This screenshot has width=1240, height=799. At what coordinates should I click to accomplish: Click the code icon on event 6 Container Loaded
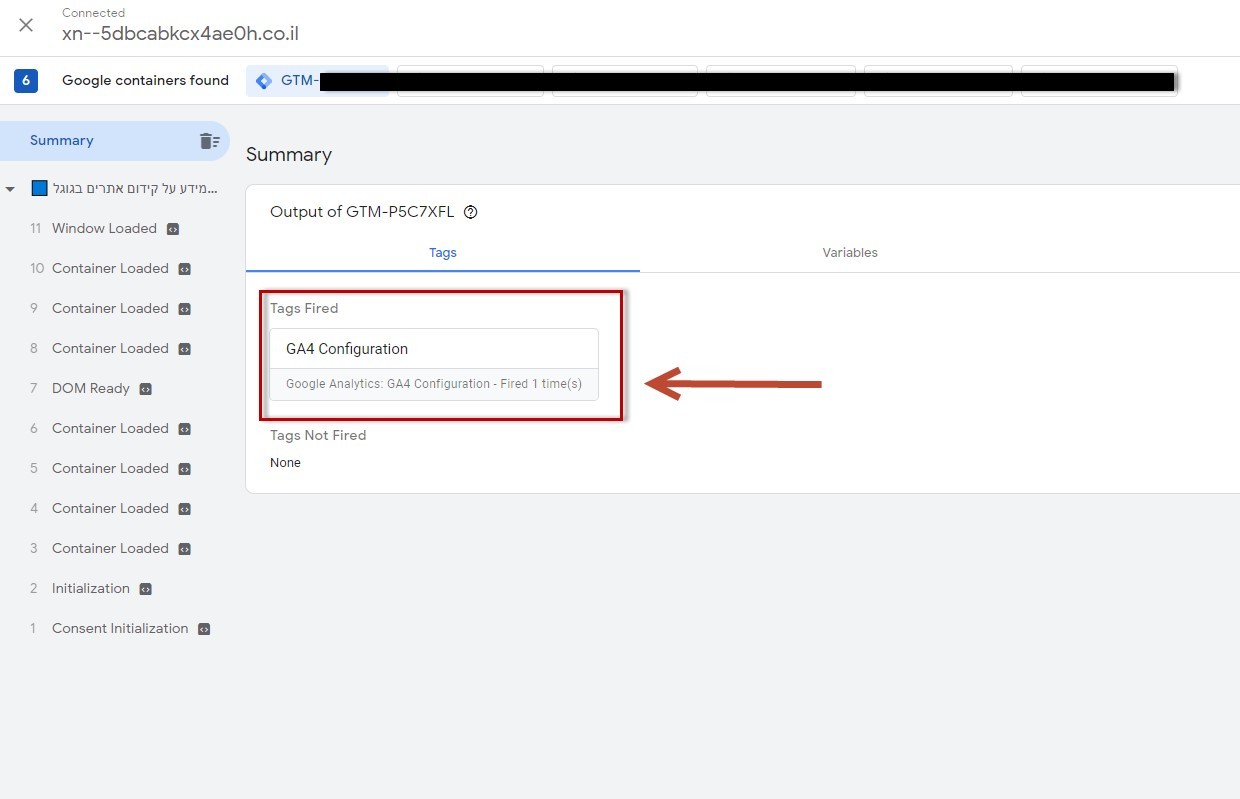184,429
